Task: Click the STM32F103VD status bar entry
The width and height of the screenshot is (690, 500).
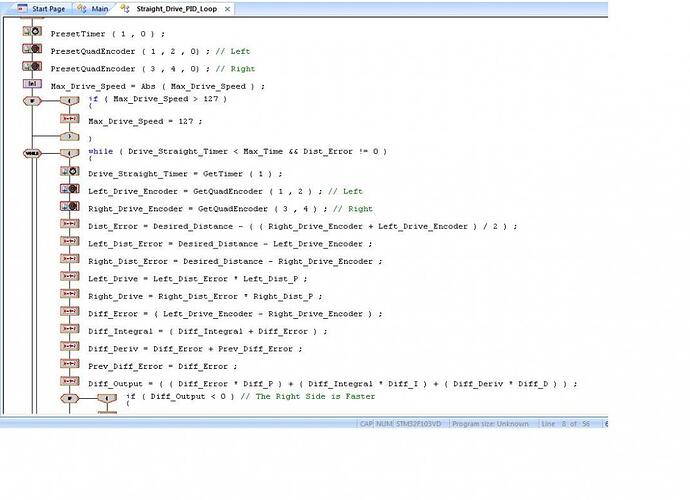Action: 418,424
